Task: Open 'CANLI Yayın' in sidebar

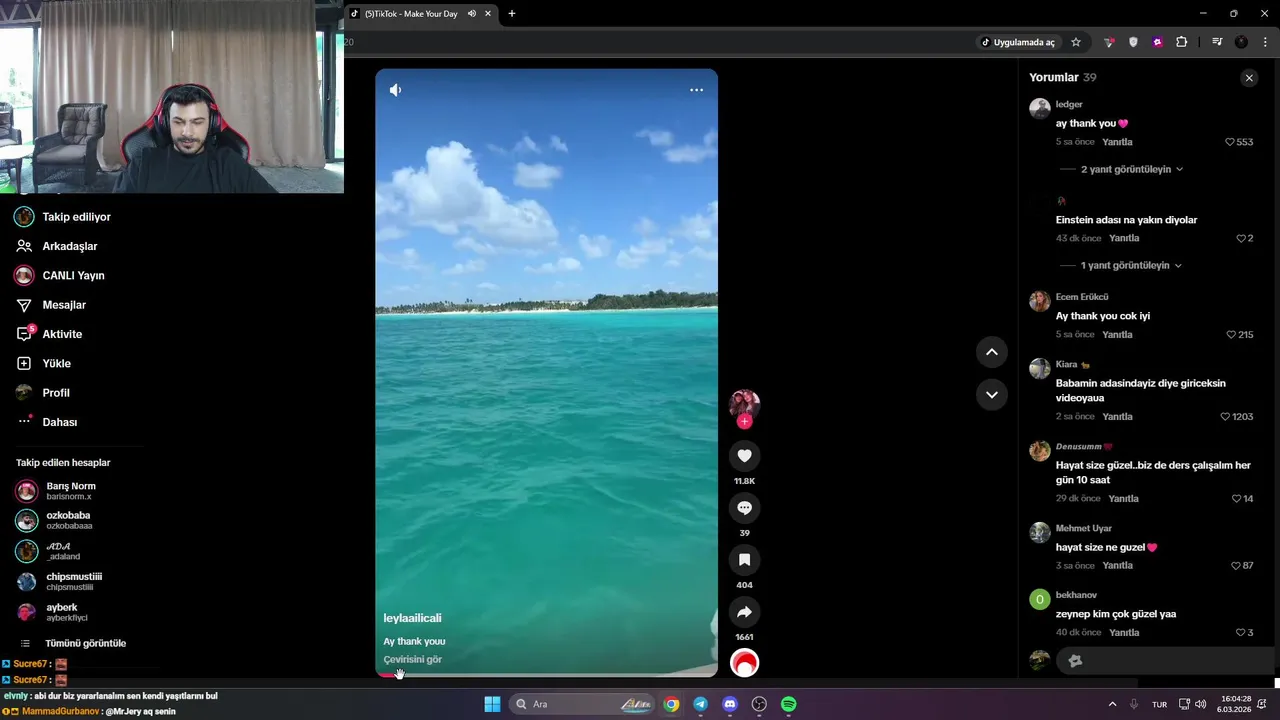Action: tap(73, 275)
